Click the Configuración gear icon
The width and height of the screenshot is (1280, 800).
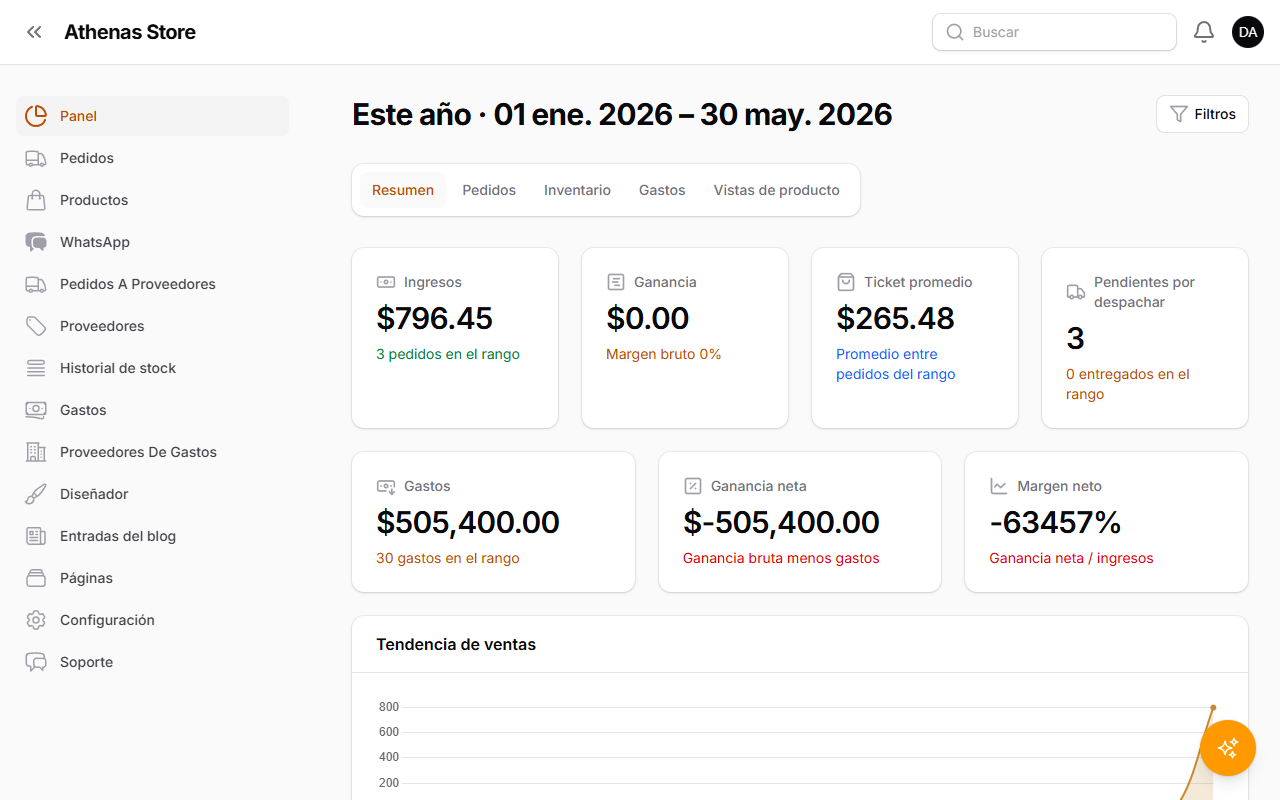click(36, 620)
